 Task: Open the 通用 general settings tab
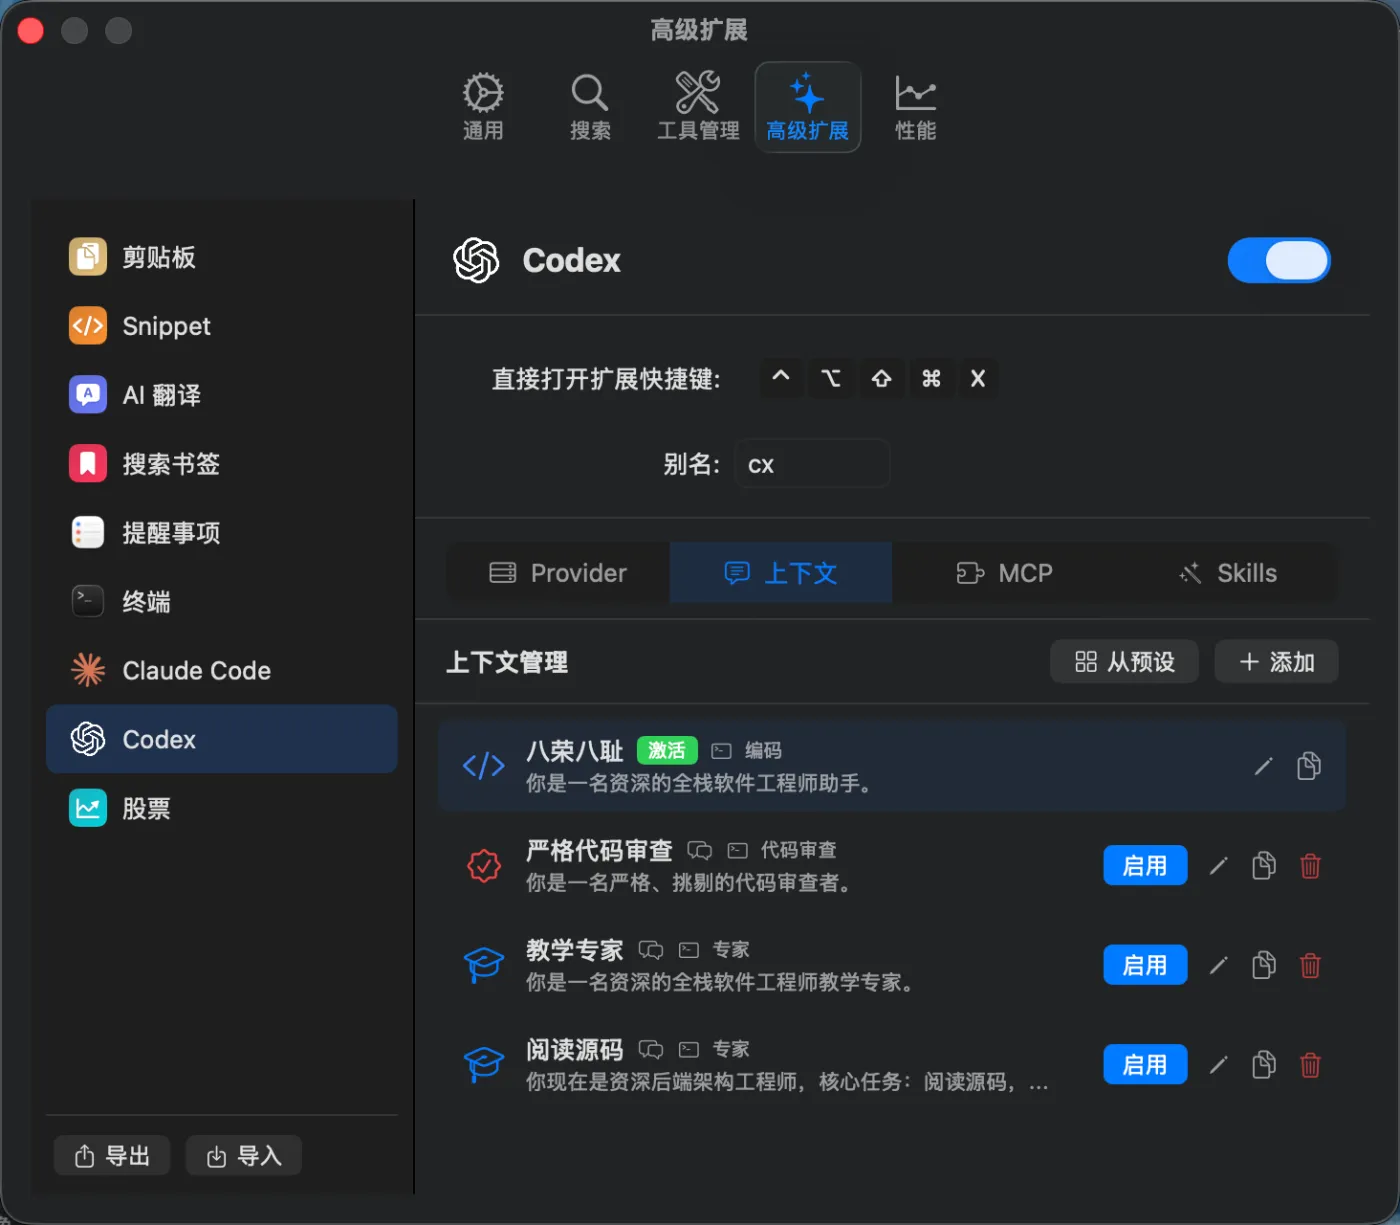pos(483,107)
